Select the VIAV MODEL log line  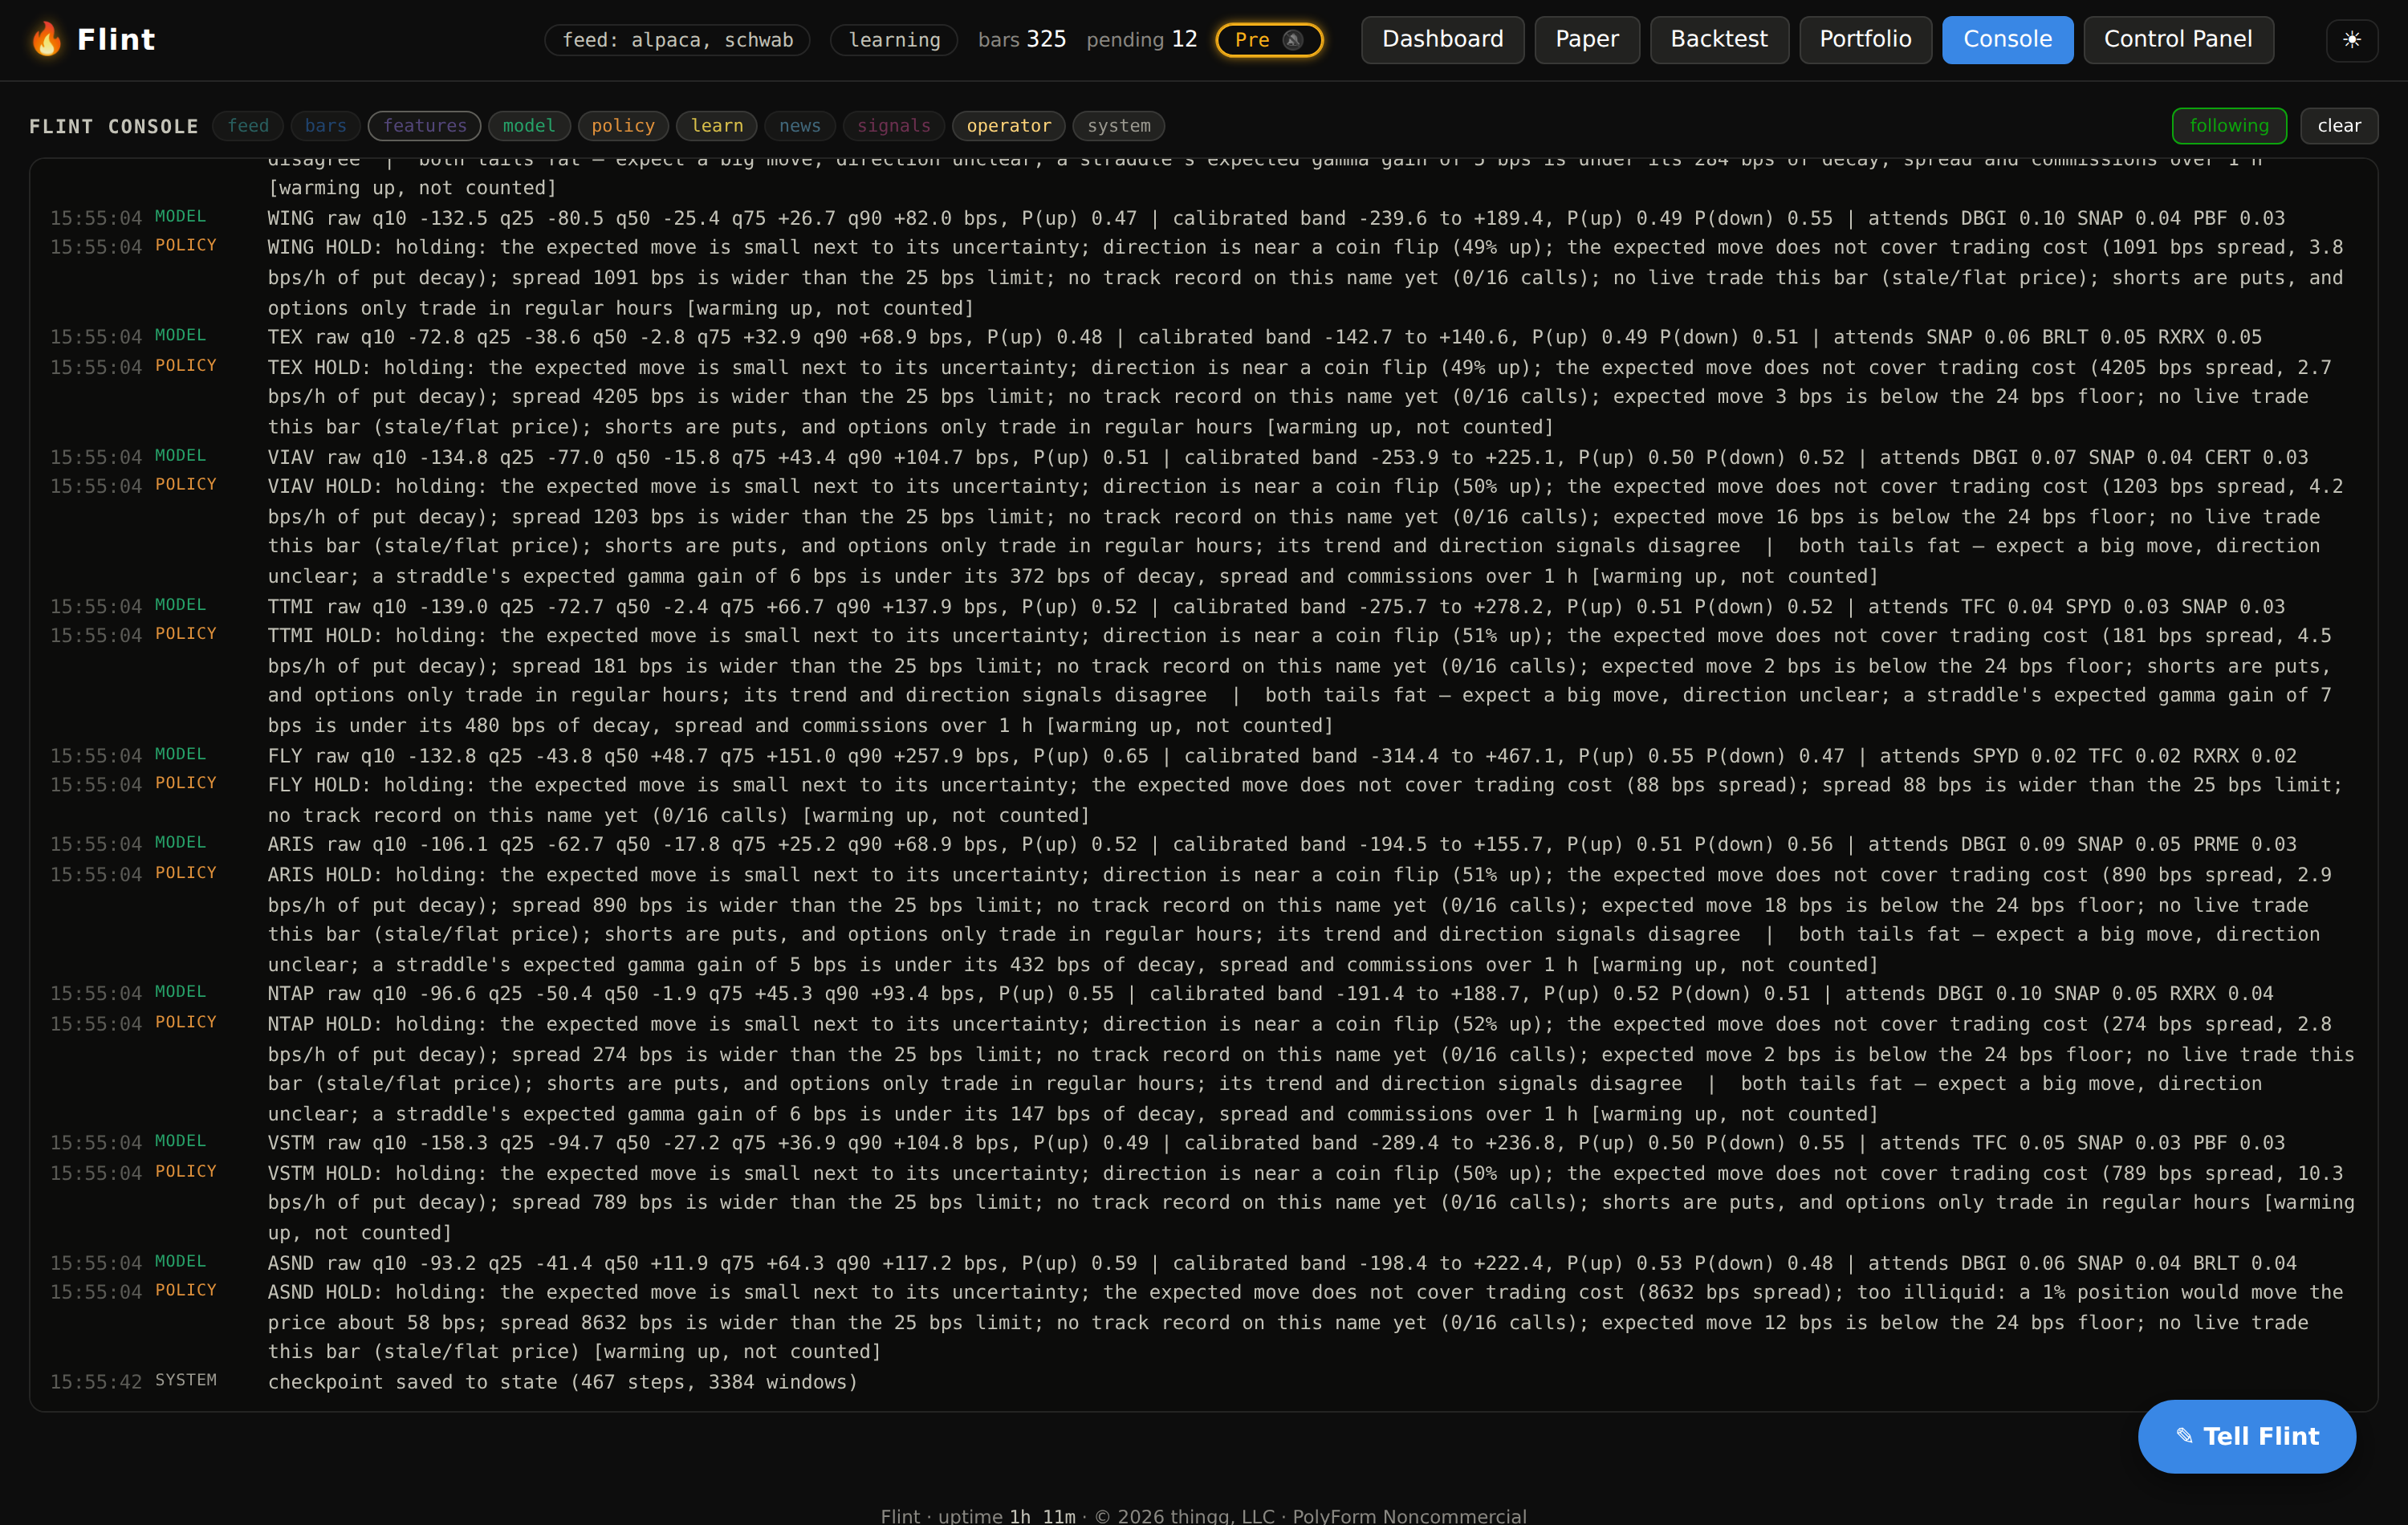pyautogui.click(x=1203, y=457)
